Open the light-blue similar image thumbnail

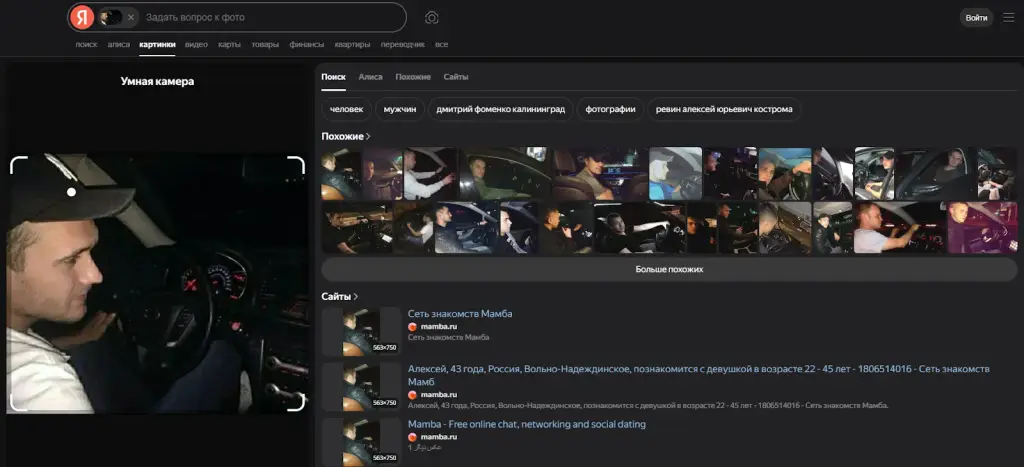675,173
